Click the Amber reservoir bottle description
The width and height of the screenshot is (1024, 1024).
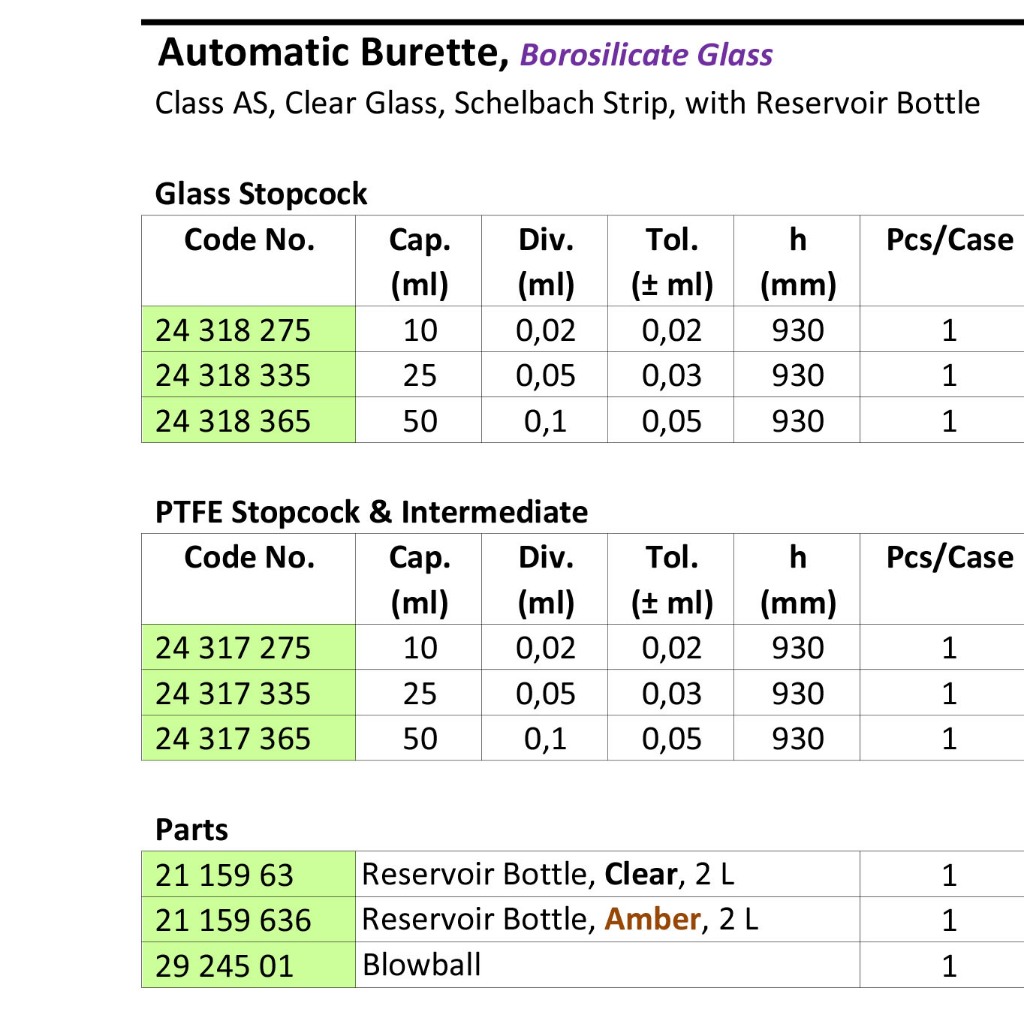[x=559, y=919]
